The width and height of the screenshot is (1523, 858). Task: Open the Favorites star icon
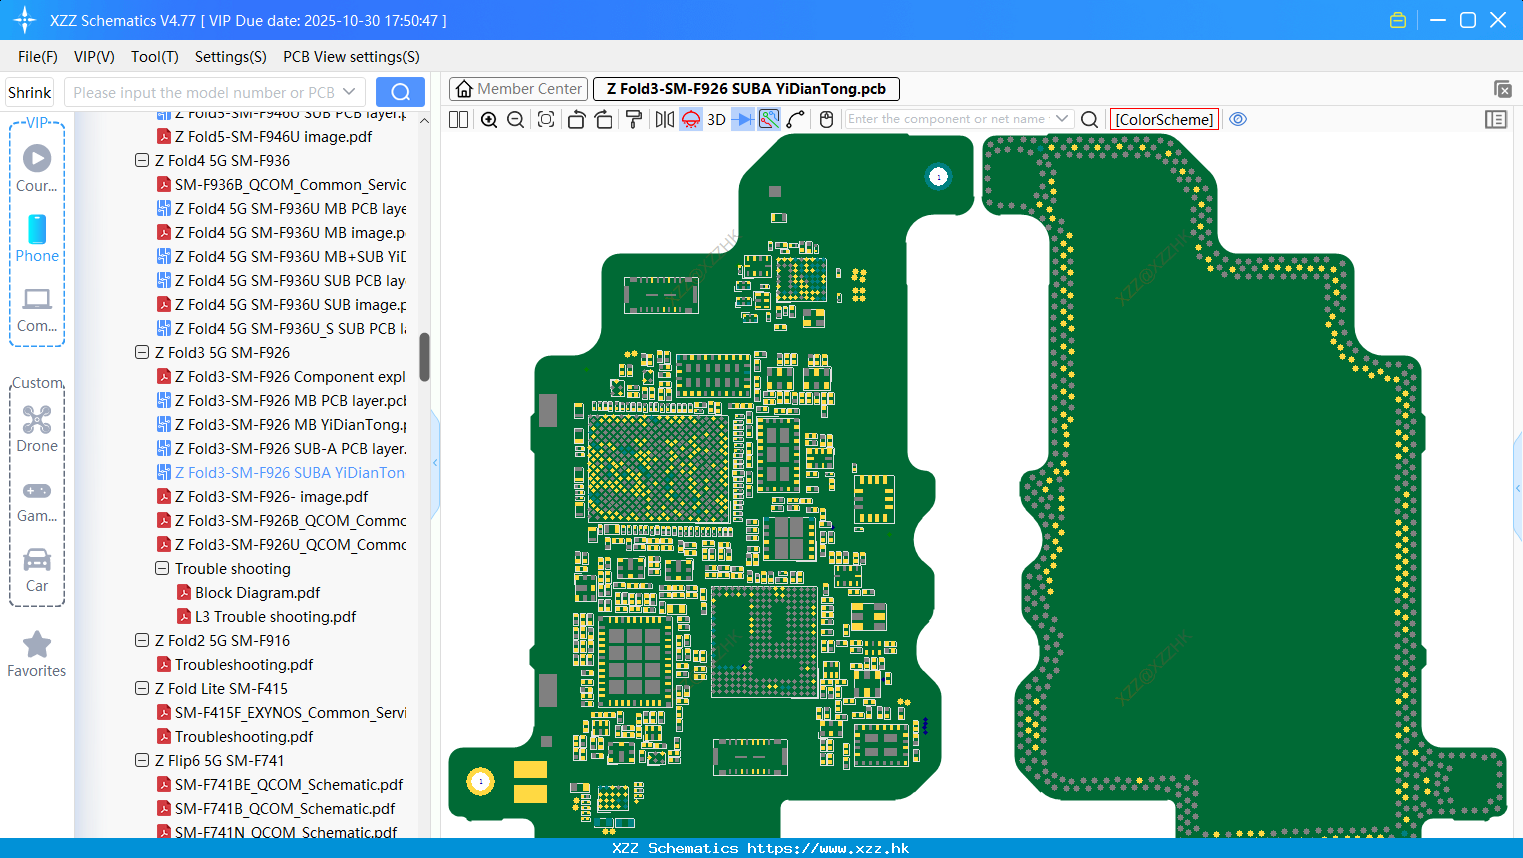(x=37, y=654)
